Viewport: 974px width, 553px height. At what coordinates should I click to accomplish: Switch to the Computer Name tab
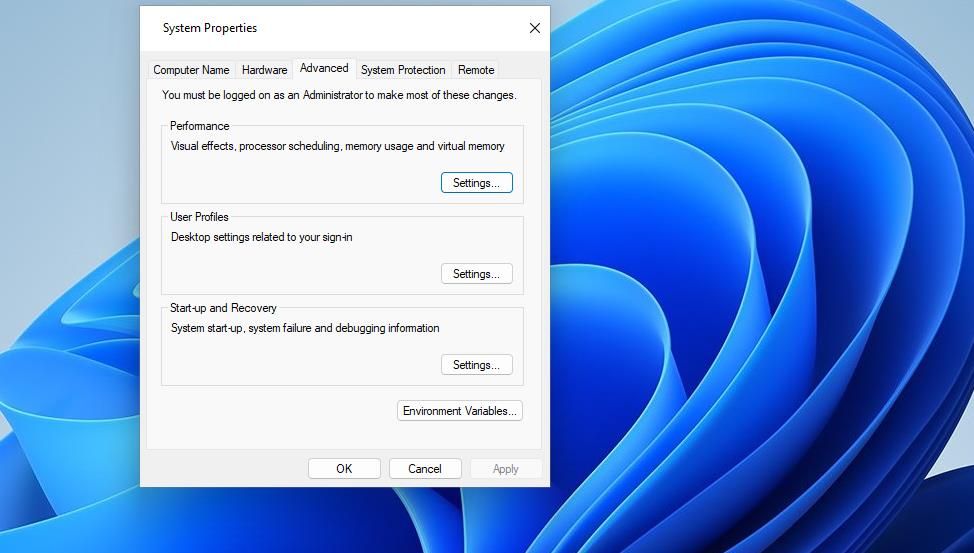click(x=191, y=70)
